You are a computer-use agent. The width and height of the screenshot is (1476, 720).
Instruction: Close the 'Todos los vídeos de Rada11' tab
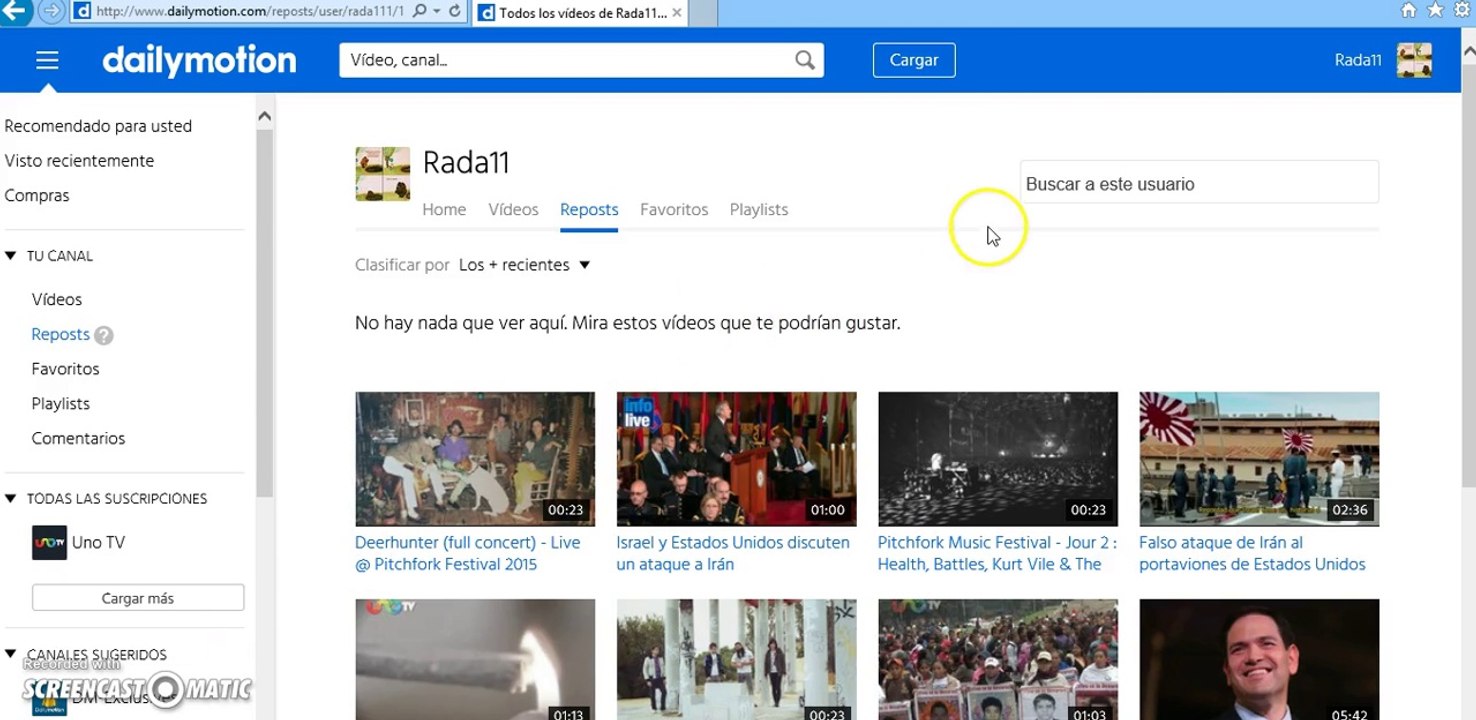(x=677, y=13)
